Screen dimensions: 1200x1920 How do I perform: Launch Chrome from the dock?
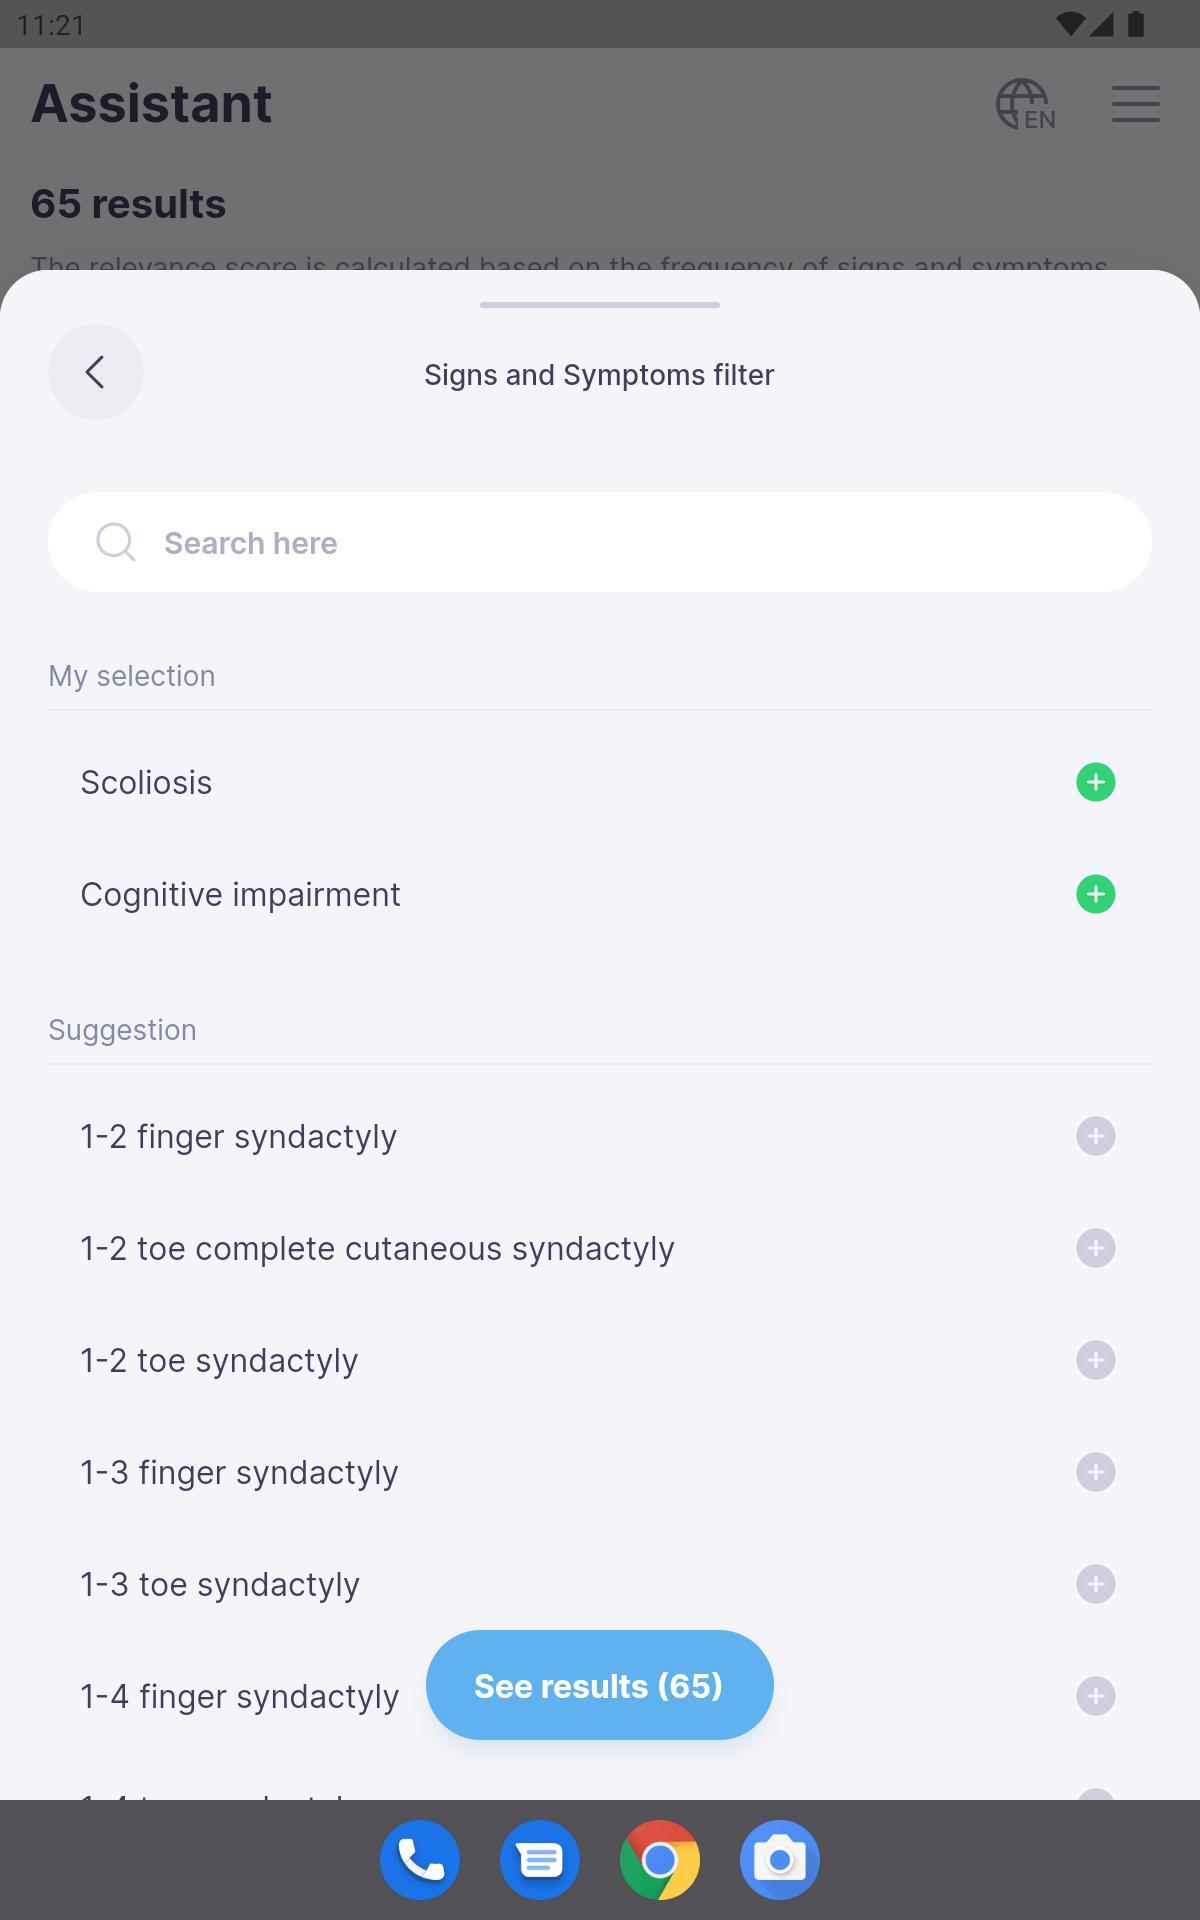click(x=660, y=1860)
